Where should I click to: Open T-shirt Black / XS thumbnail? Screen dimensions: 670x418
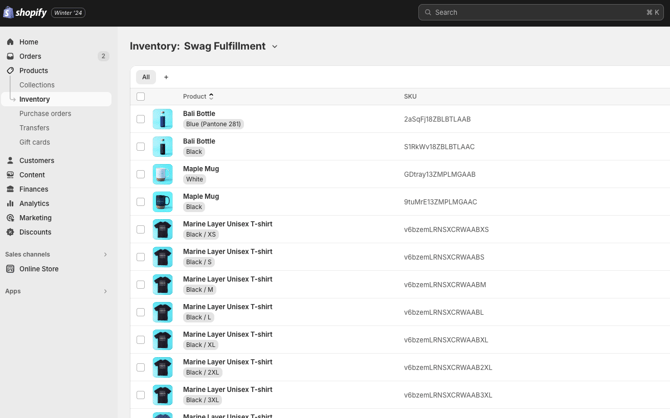(163, 230)
